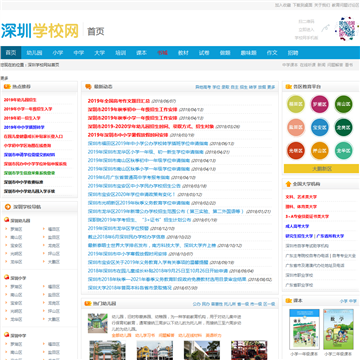Click the 各区教育平台 panel header icon
The width and height of the screenshot is (360, 360).
(288, 87)
